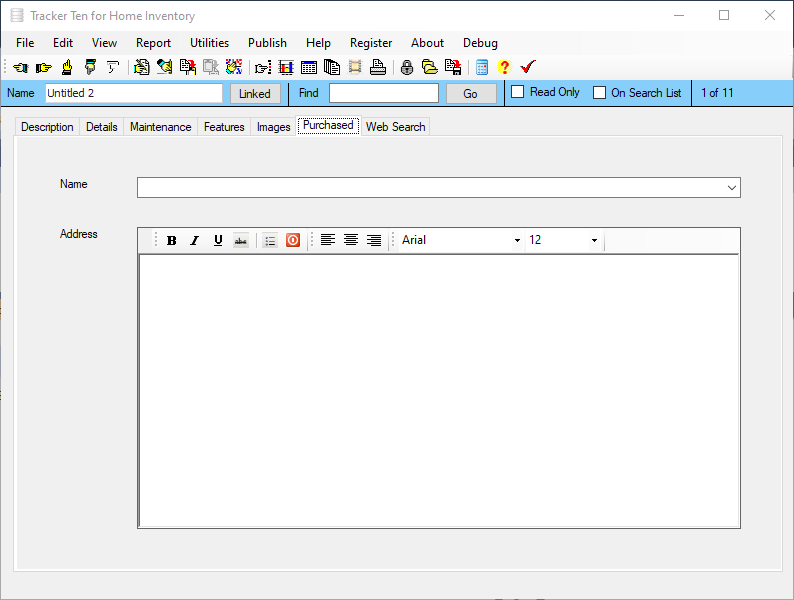
Task: Open the Report menu
Action: [153, 43]
